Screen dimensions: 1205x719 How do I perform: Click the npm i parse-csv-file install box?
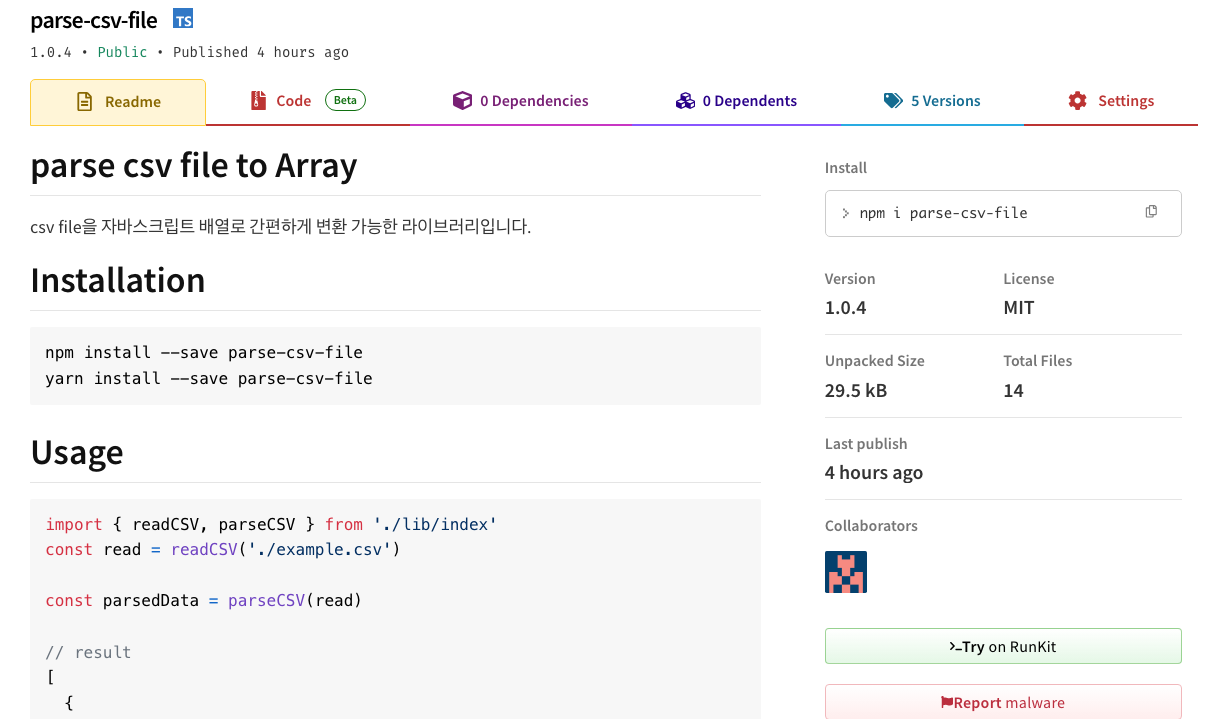990,213
